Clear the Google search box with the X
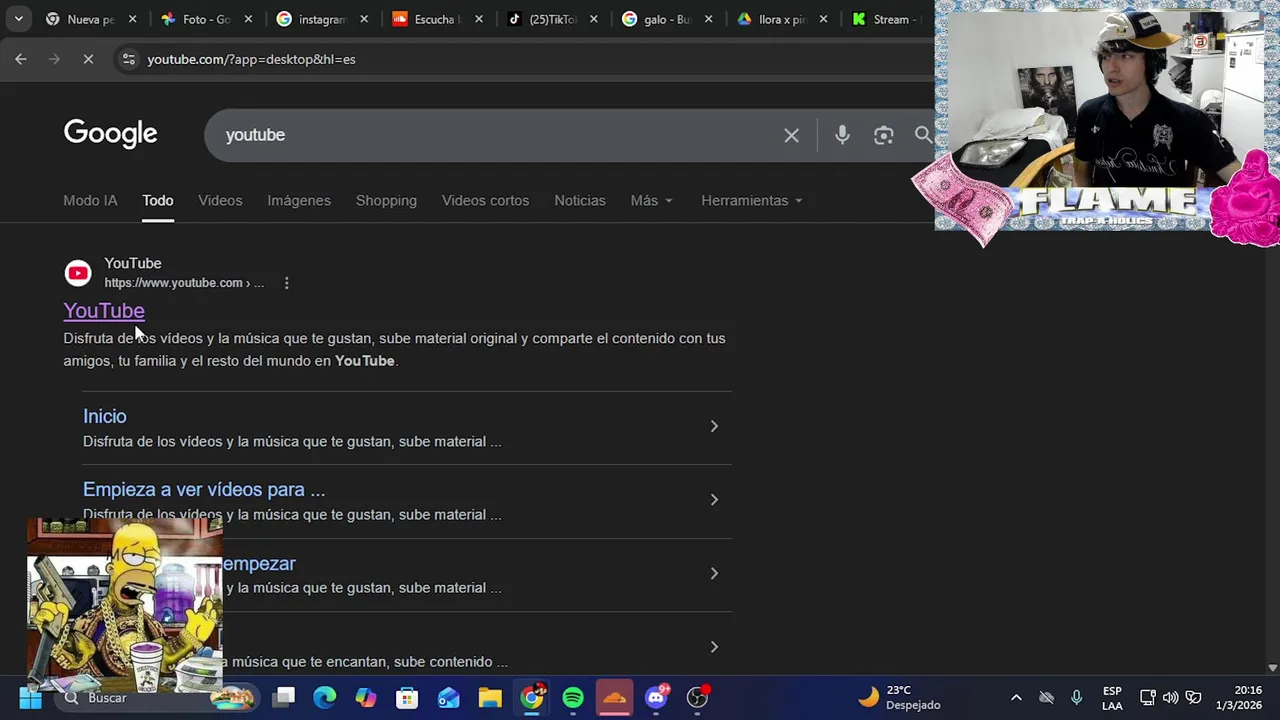This screenshot has width=1280, height=720. 791,135
